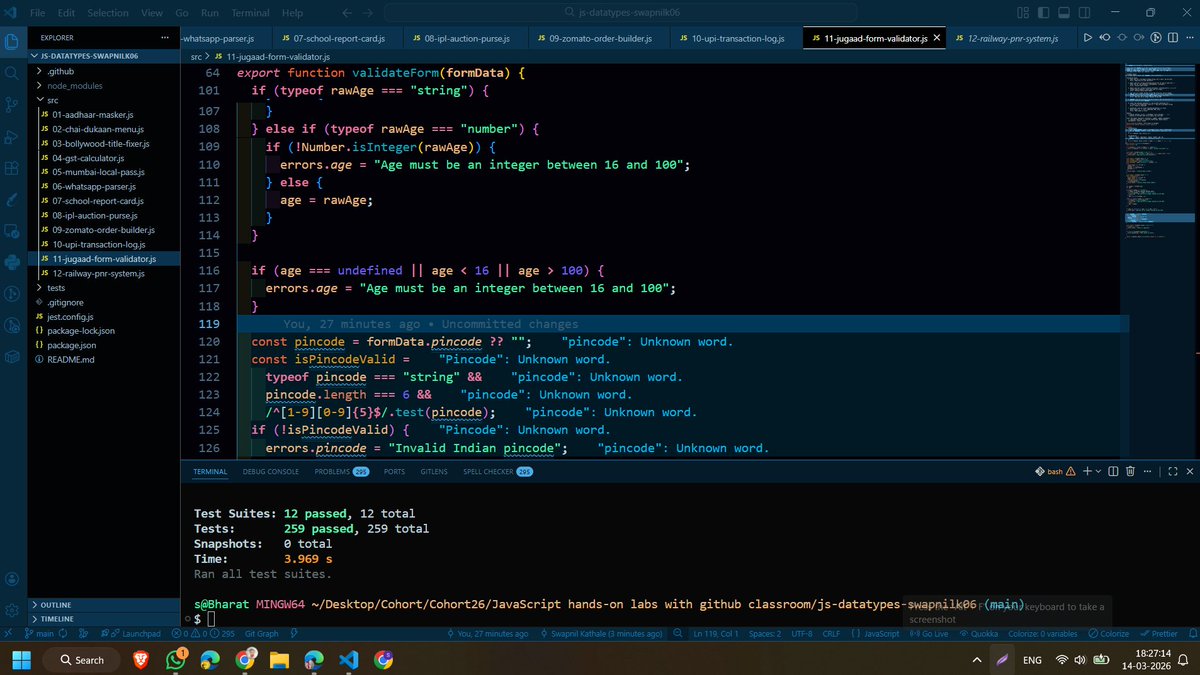Image resolution: width=1200 pixels, height=675 pixels.
Task: Switch to the SPELL CHECKER tab
Action: (498, 471)
